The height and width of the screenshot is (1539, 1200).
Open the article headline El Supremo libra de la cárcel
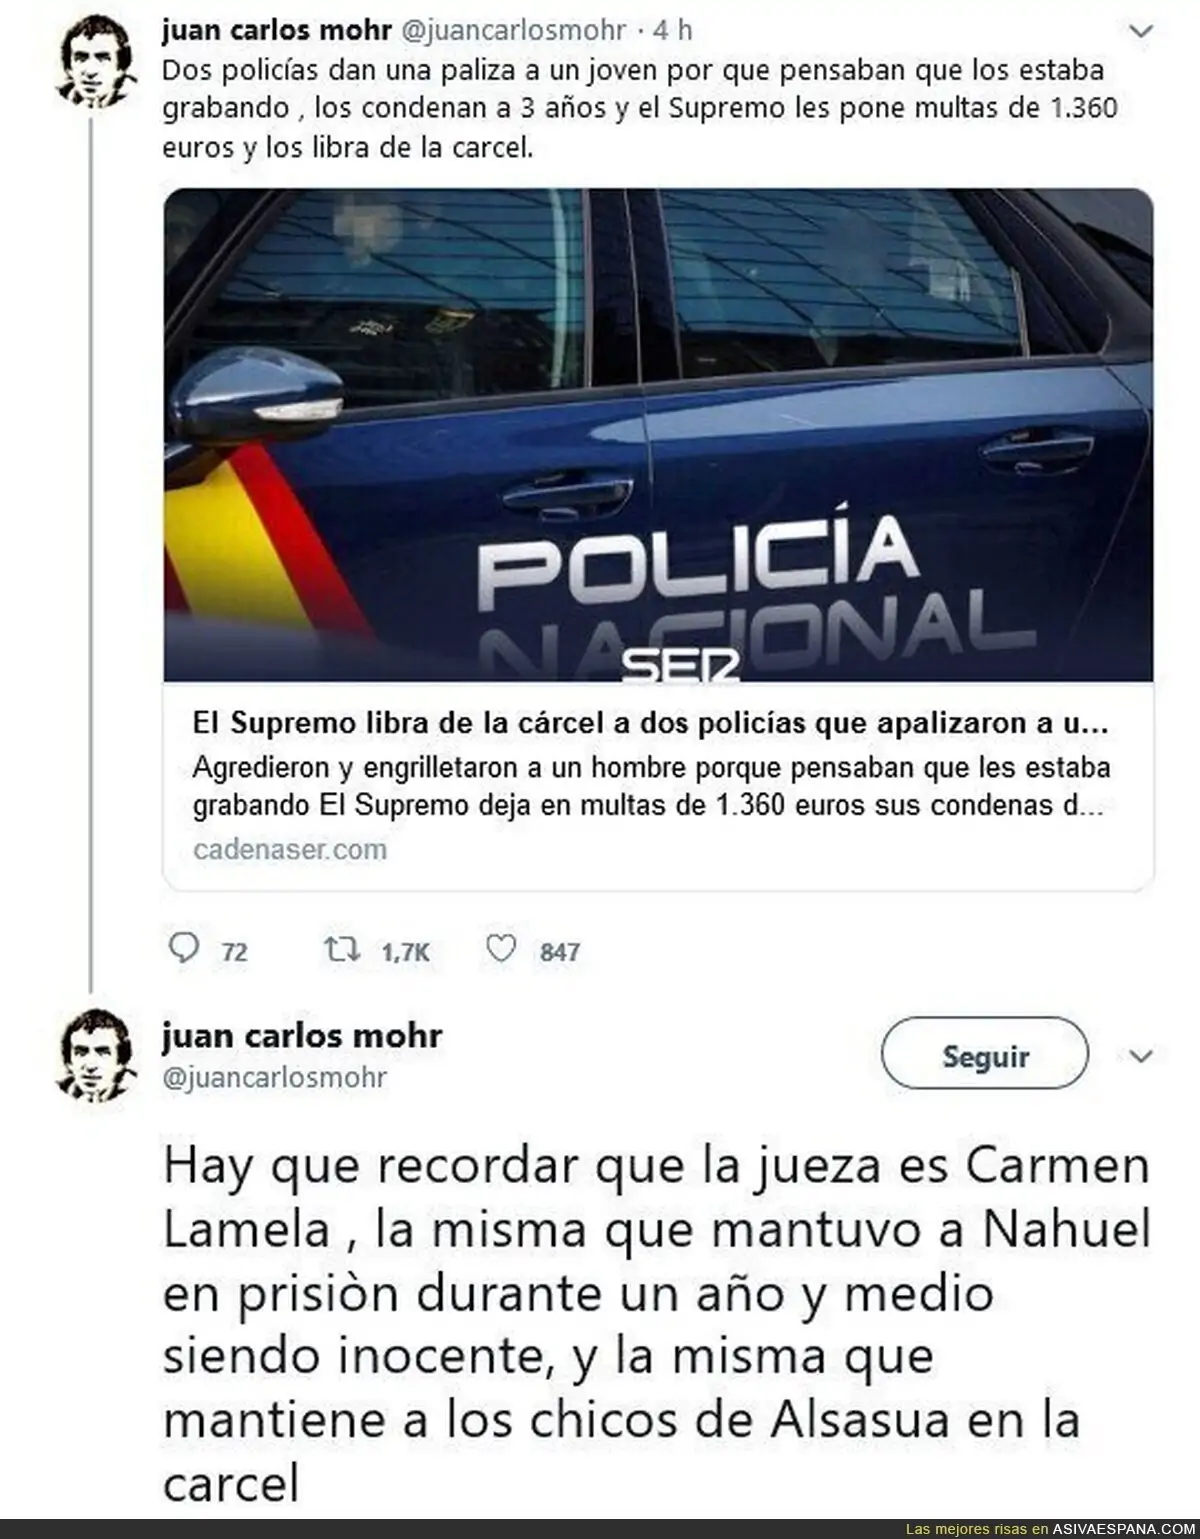click(650, 723)
